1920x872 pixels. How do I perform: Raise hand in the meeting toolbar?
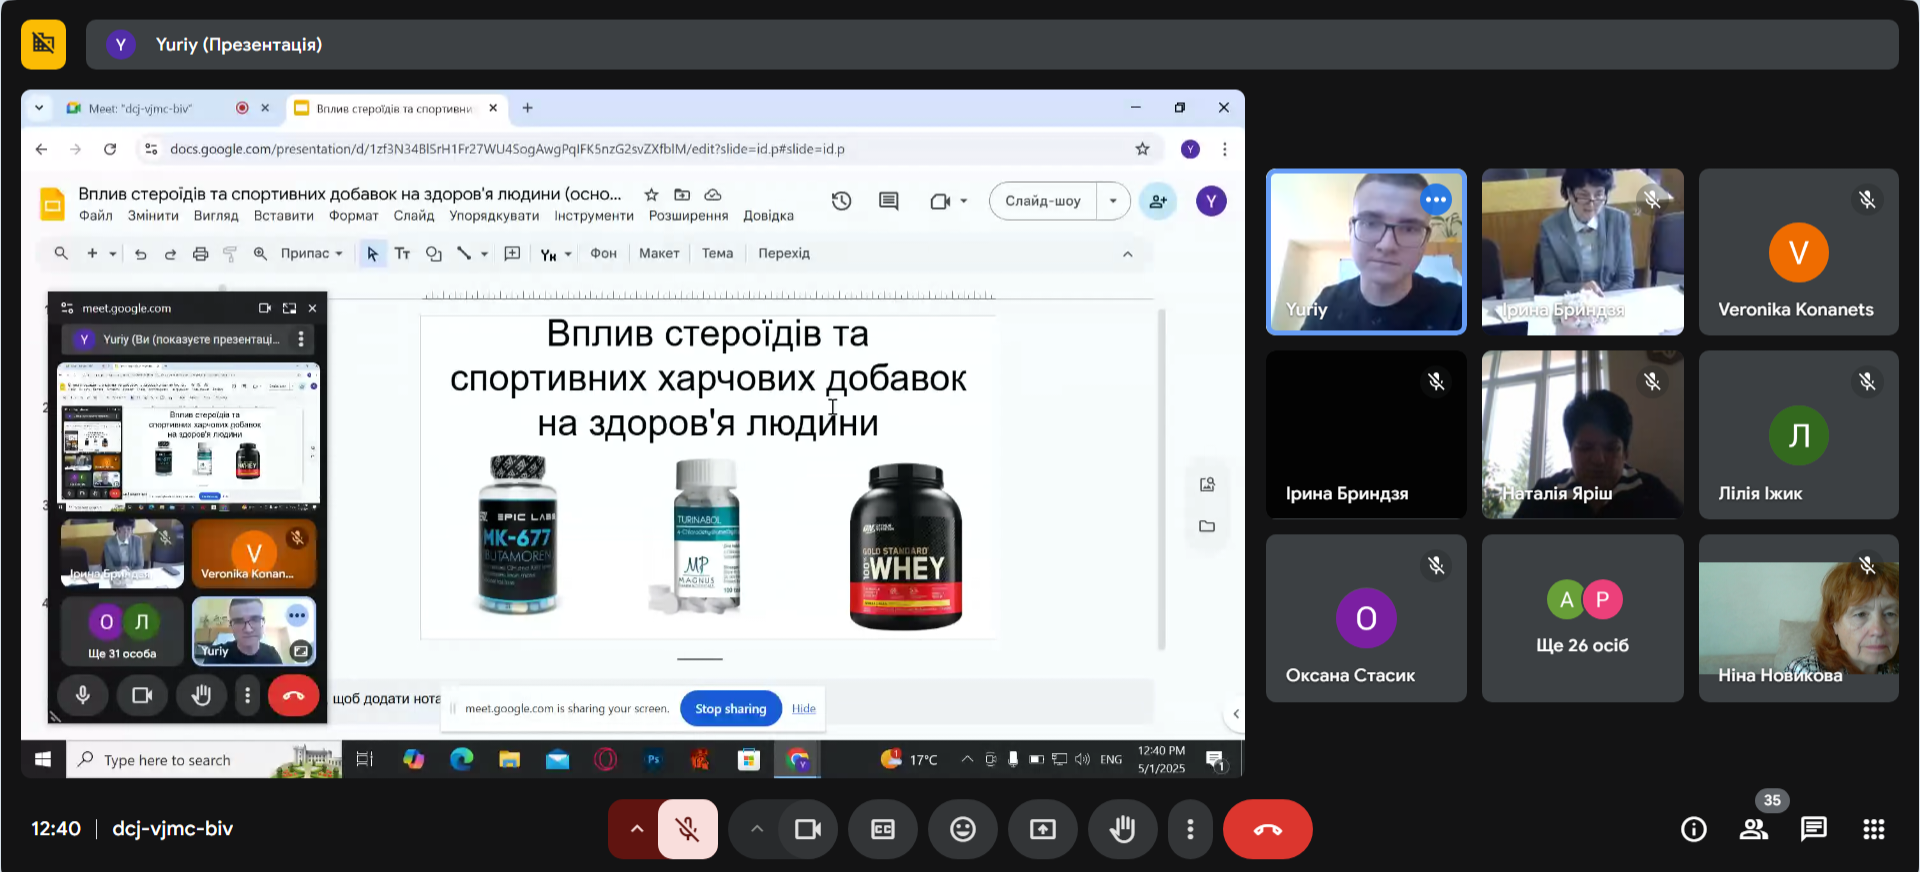[1122, 829]
